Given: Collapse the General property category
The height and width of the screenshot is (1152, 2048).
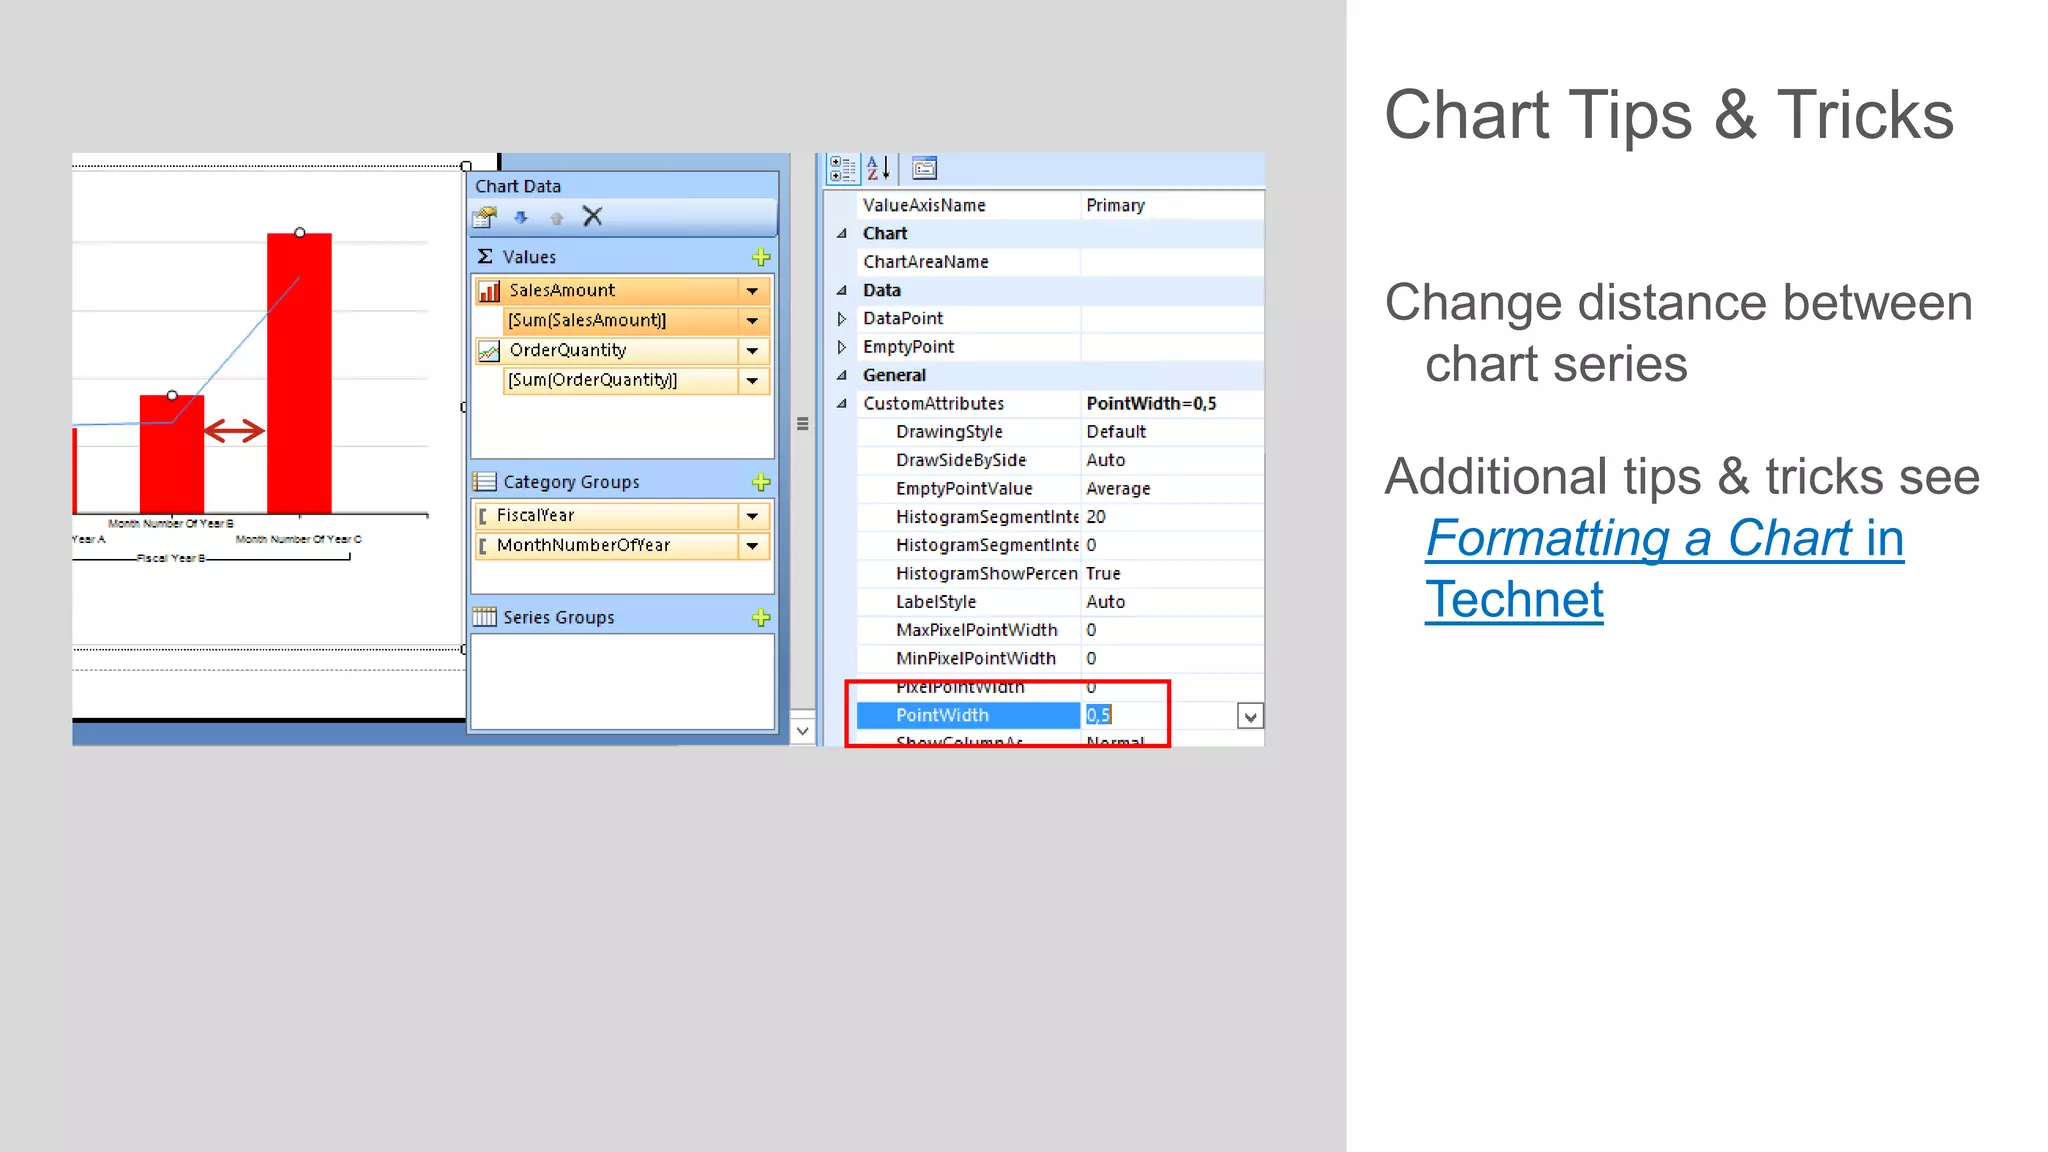Looking at the screenshot, I should pos(842,375).
